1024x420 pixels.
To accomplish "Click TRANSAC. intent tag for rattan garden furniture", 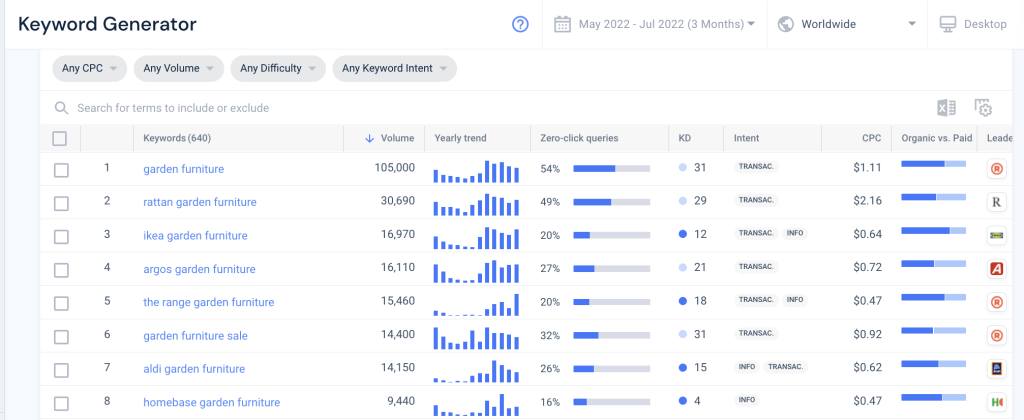I will click(x=756, y=200).
